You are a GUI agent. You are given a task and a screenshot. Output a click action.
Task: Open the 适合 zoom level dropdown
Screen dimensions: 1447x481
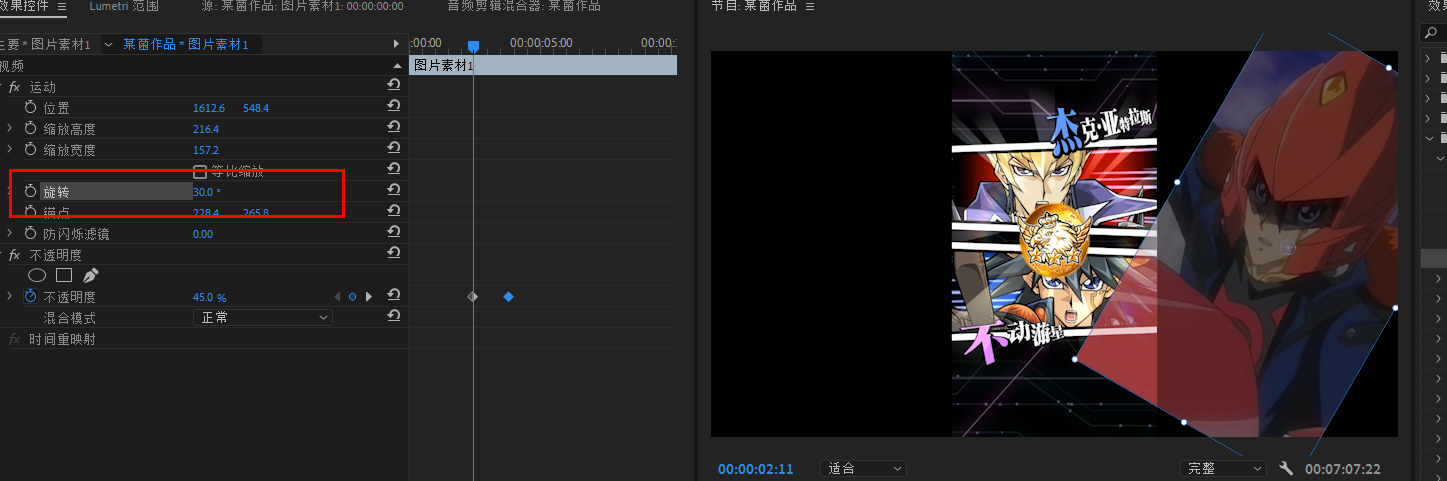(x=863, y=468)
